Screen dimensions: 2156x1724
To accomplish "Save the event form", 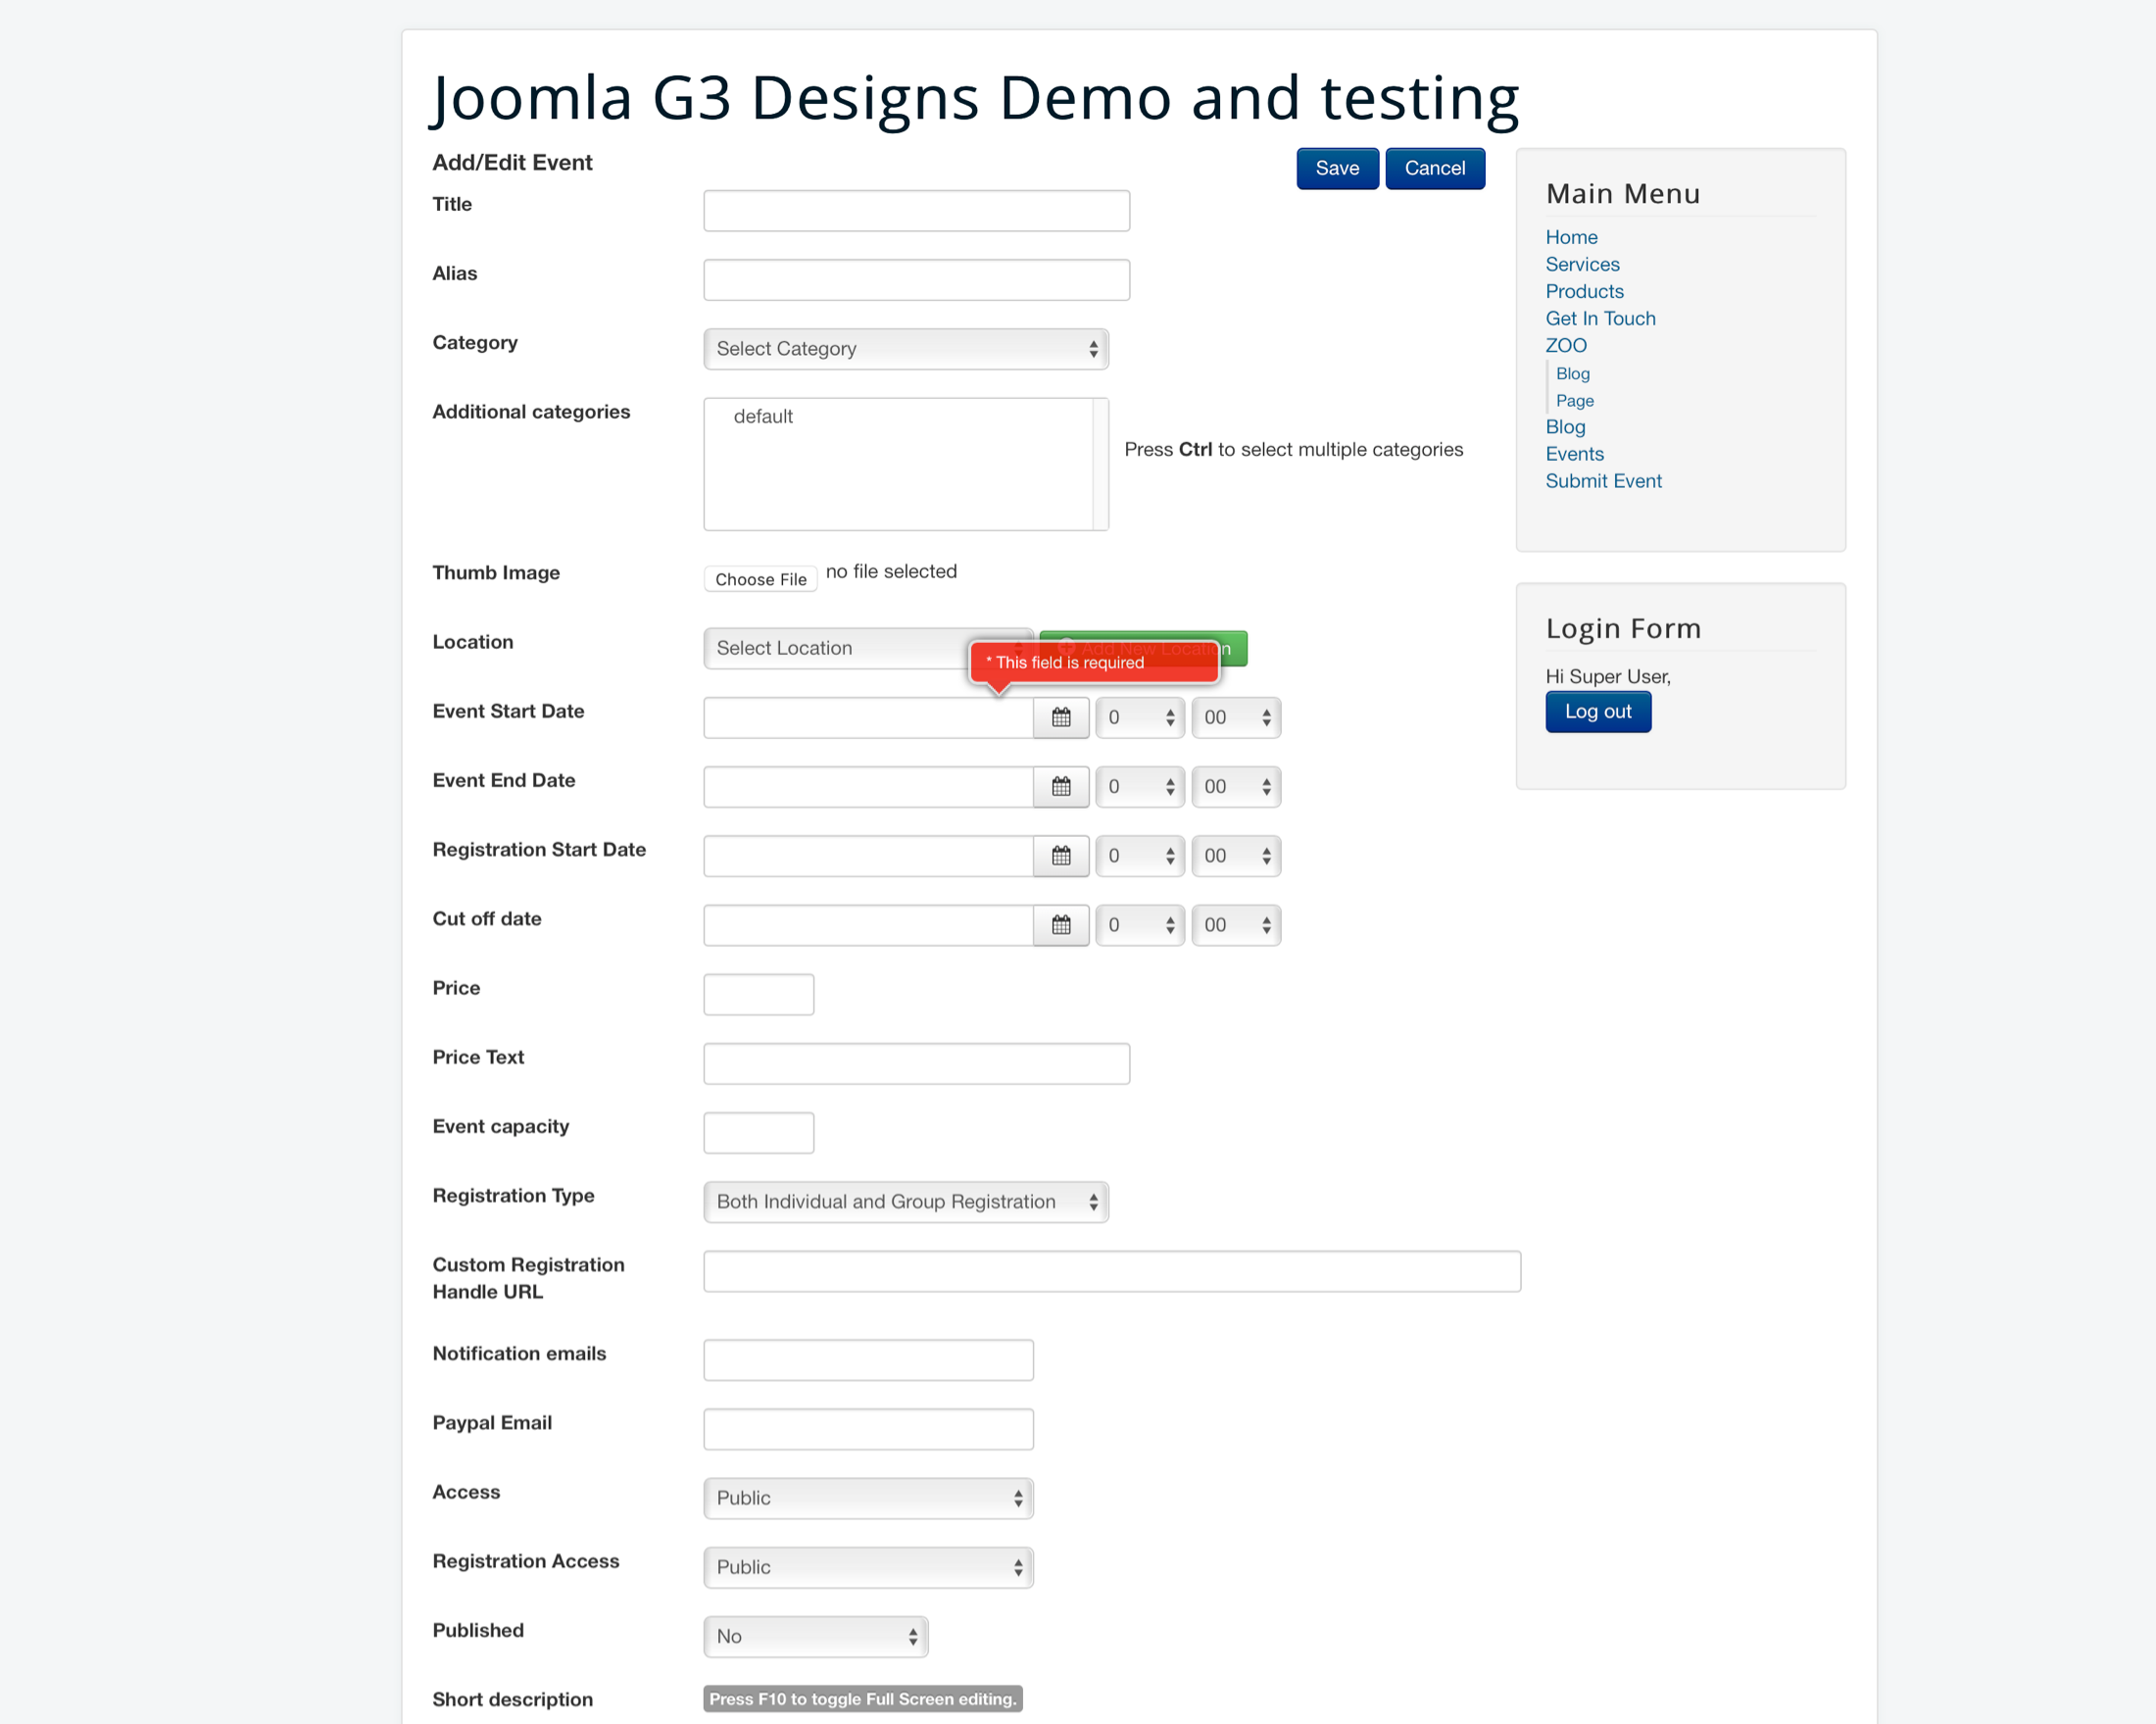I will coord(1337,168).
